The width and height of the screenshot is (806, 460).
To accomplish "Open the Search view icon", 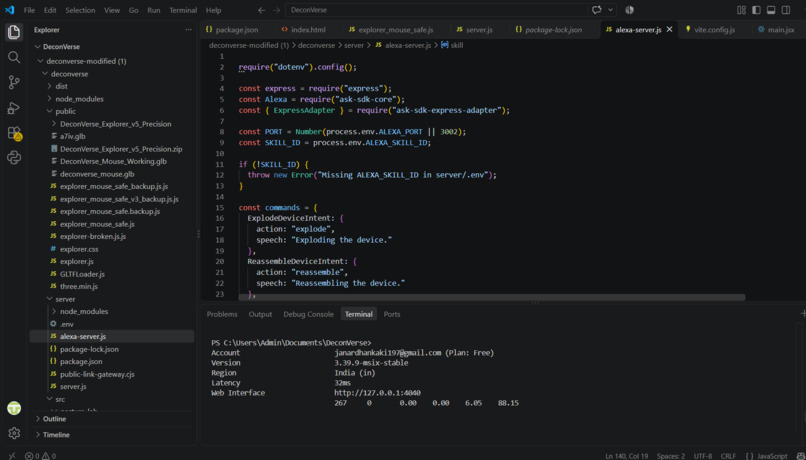I will click(14, 57).
